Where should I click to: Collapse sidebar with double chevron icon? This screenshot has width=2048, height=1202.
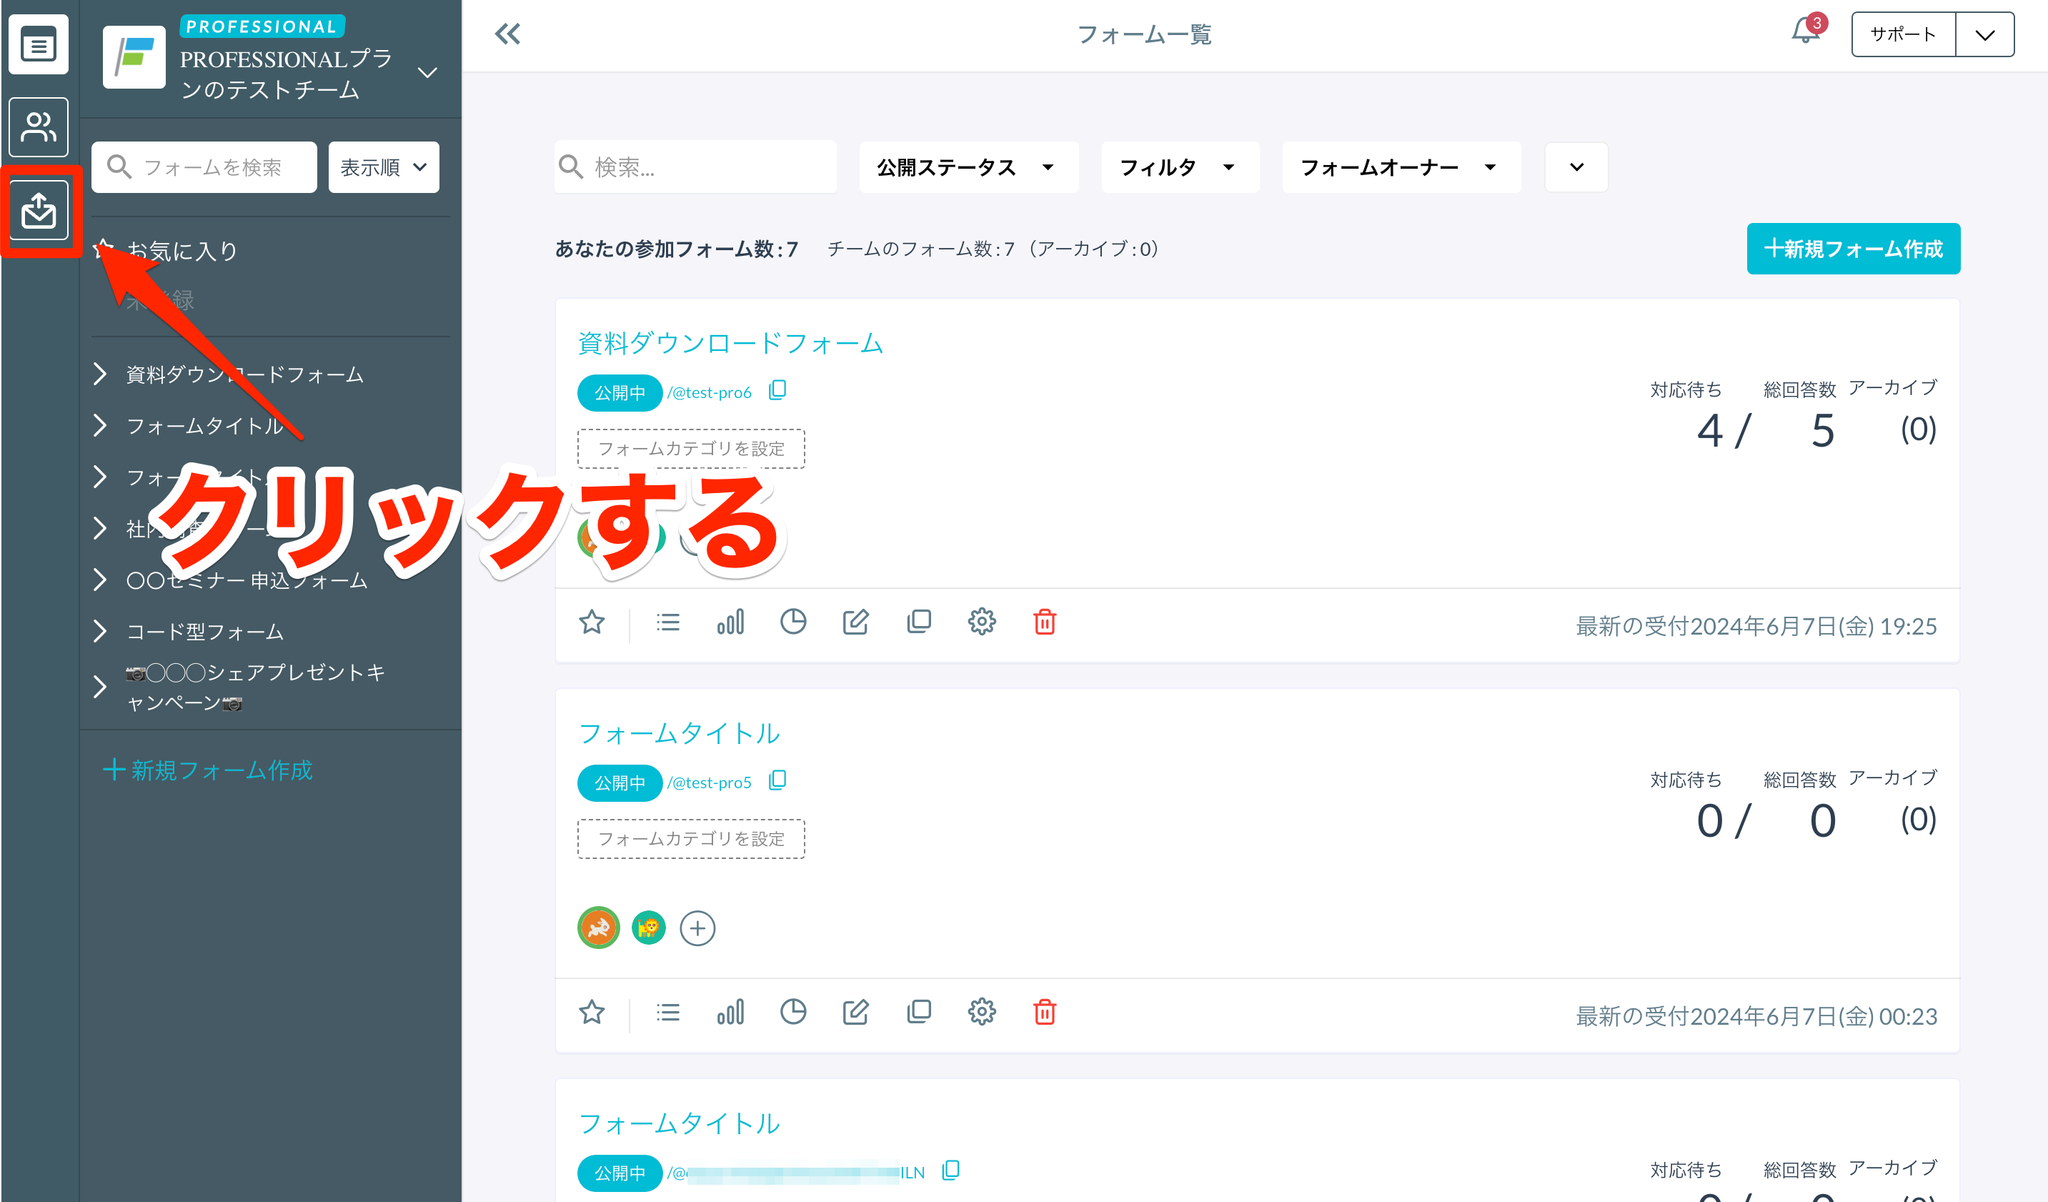pos(508,35)
